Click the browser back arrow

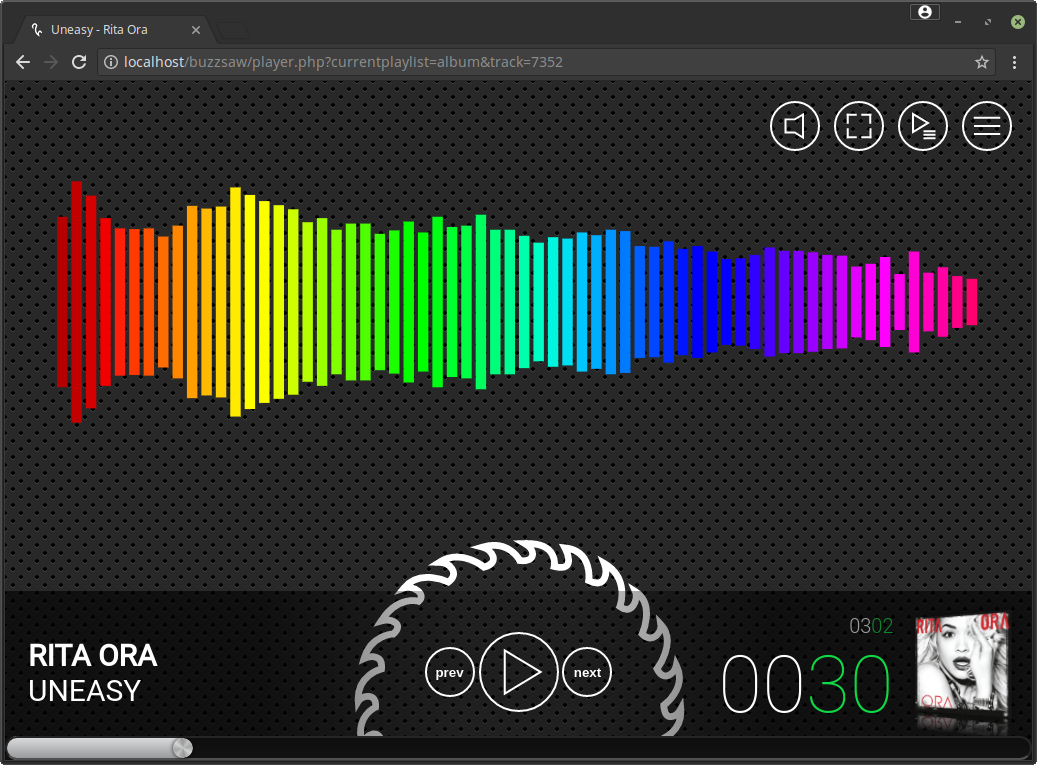(x=23, y=62)
